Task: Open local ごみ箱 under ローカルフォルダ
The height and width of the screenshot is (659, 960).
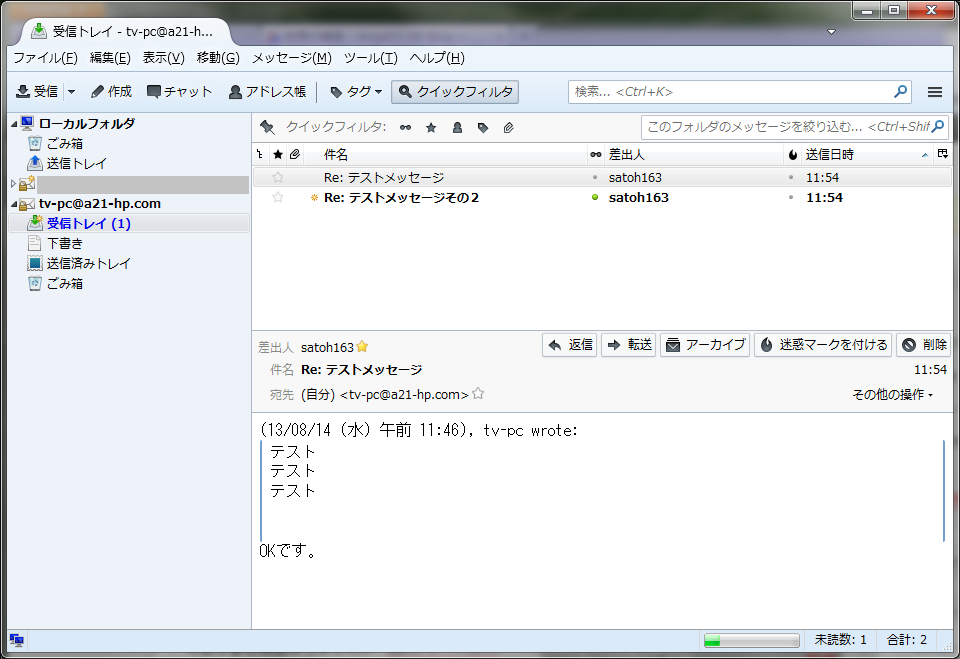Action: (x=64, y=144)
